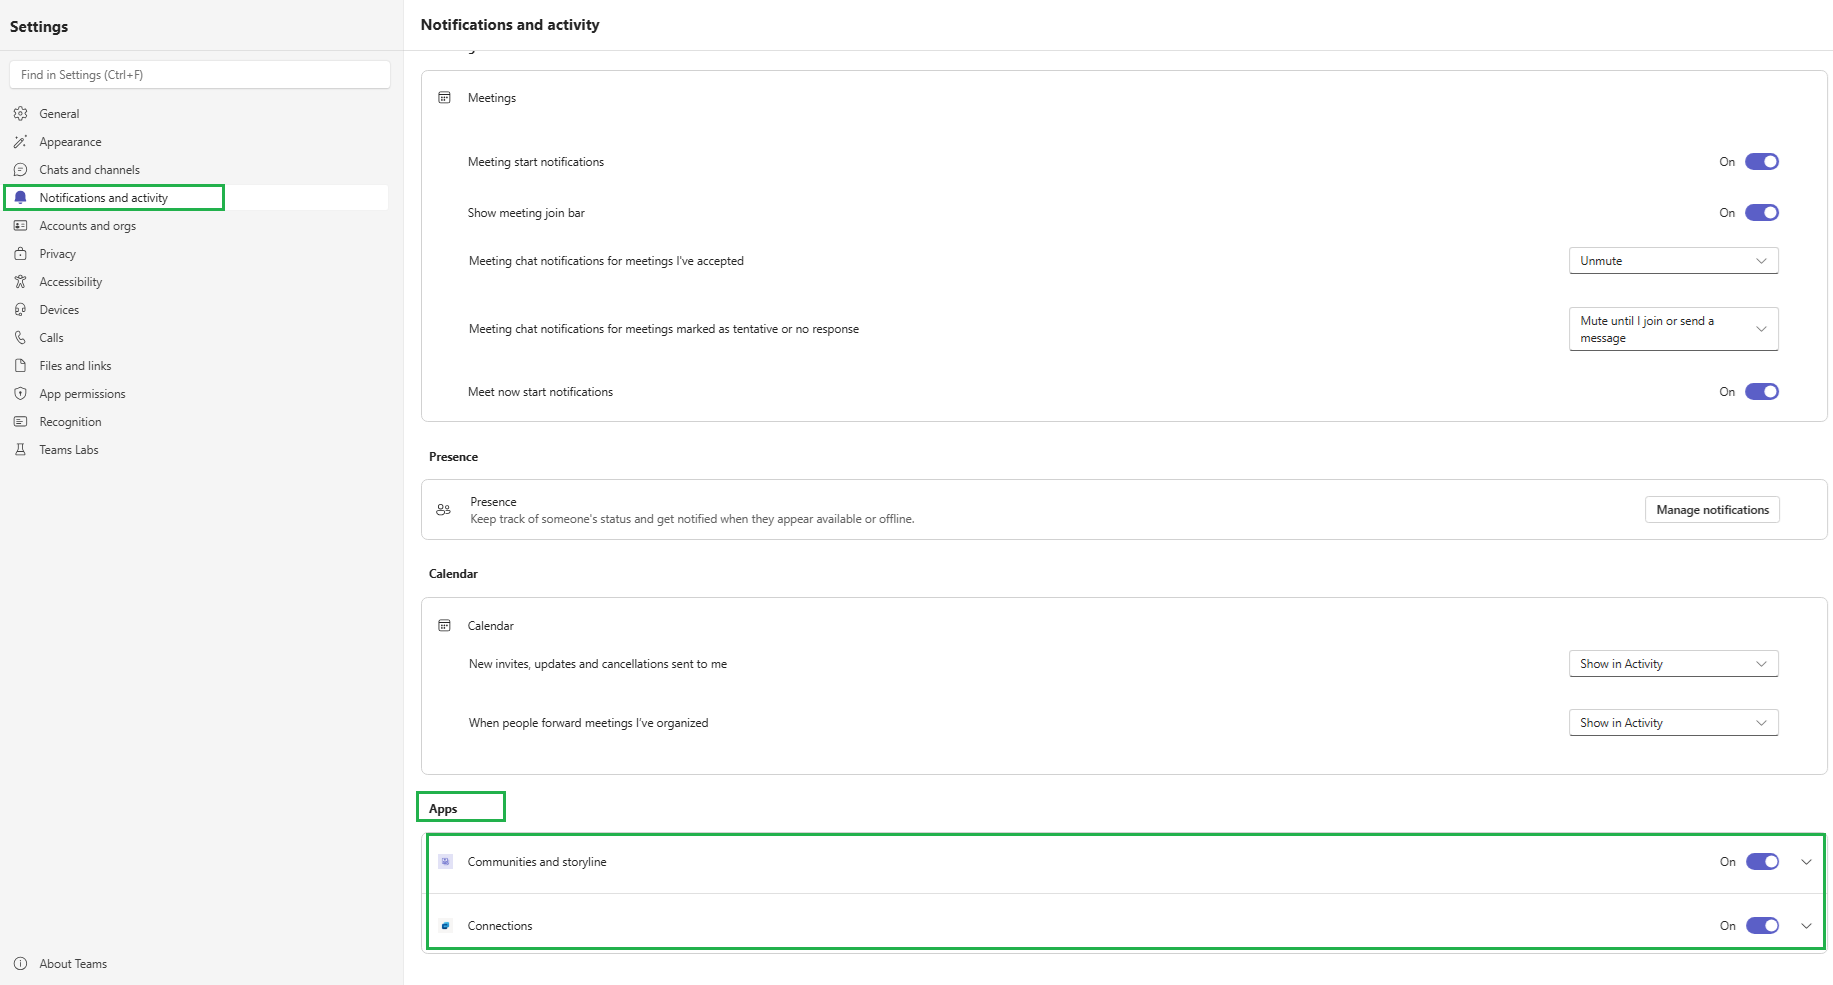The width and height of the screenshot is (1833, 985).
Task: Click the Privacy lock icon
Action: pyautogui.click(x=20, y=254)
